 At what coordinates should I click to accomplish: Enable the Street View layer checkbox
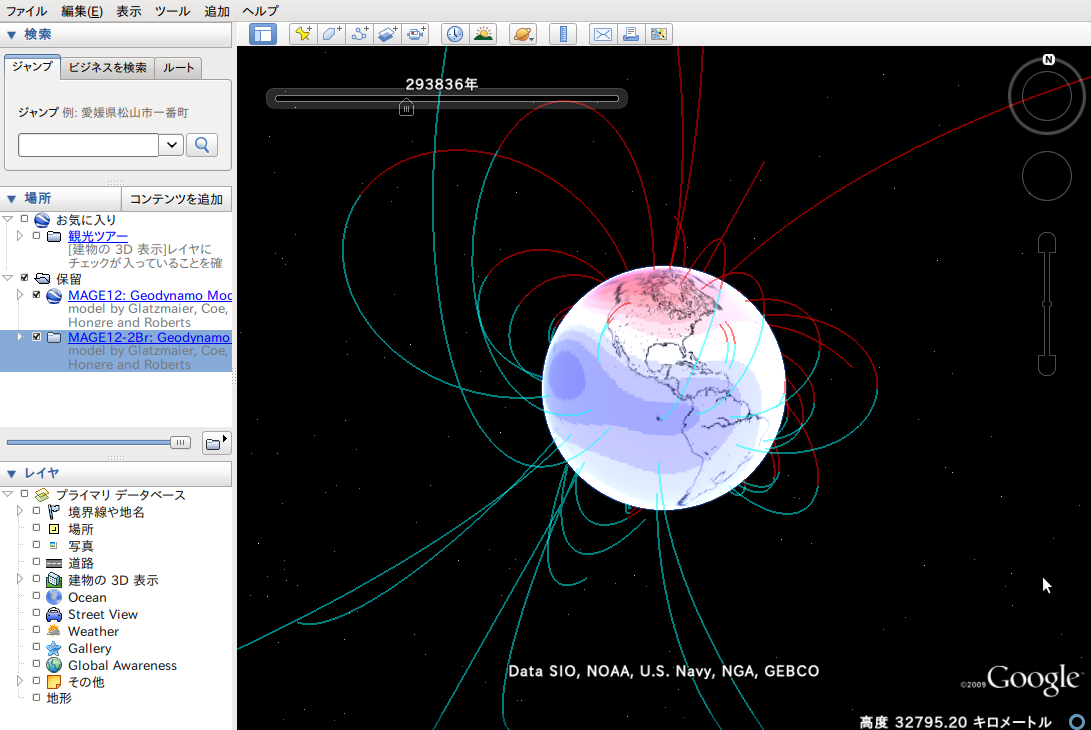pos(37,614)
